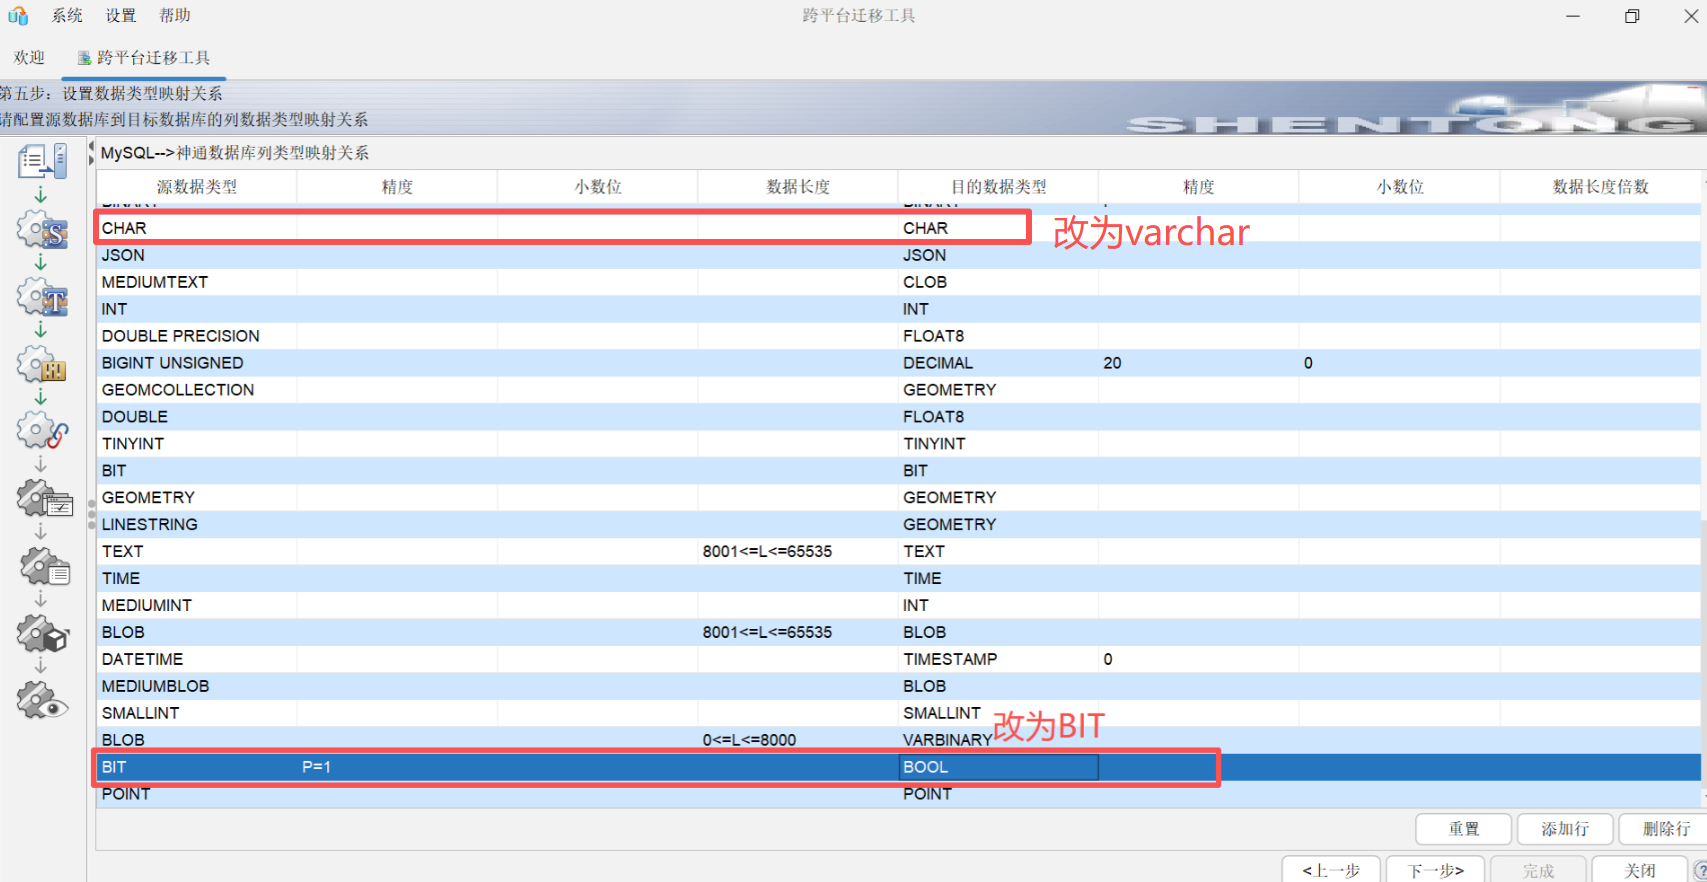This screenshot has height=882, width=1707.
Task: Click the 添加行 button
Action: pyautogui.click(x=1565, y=829)
